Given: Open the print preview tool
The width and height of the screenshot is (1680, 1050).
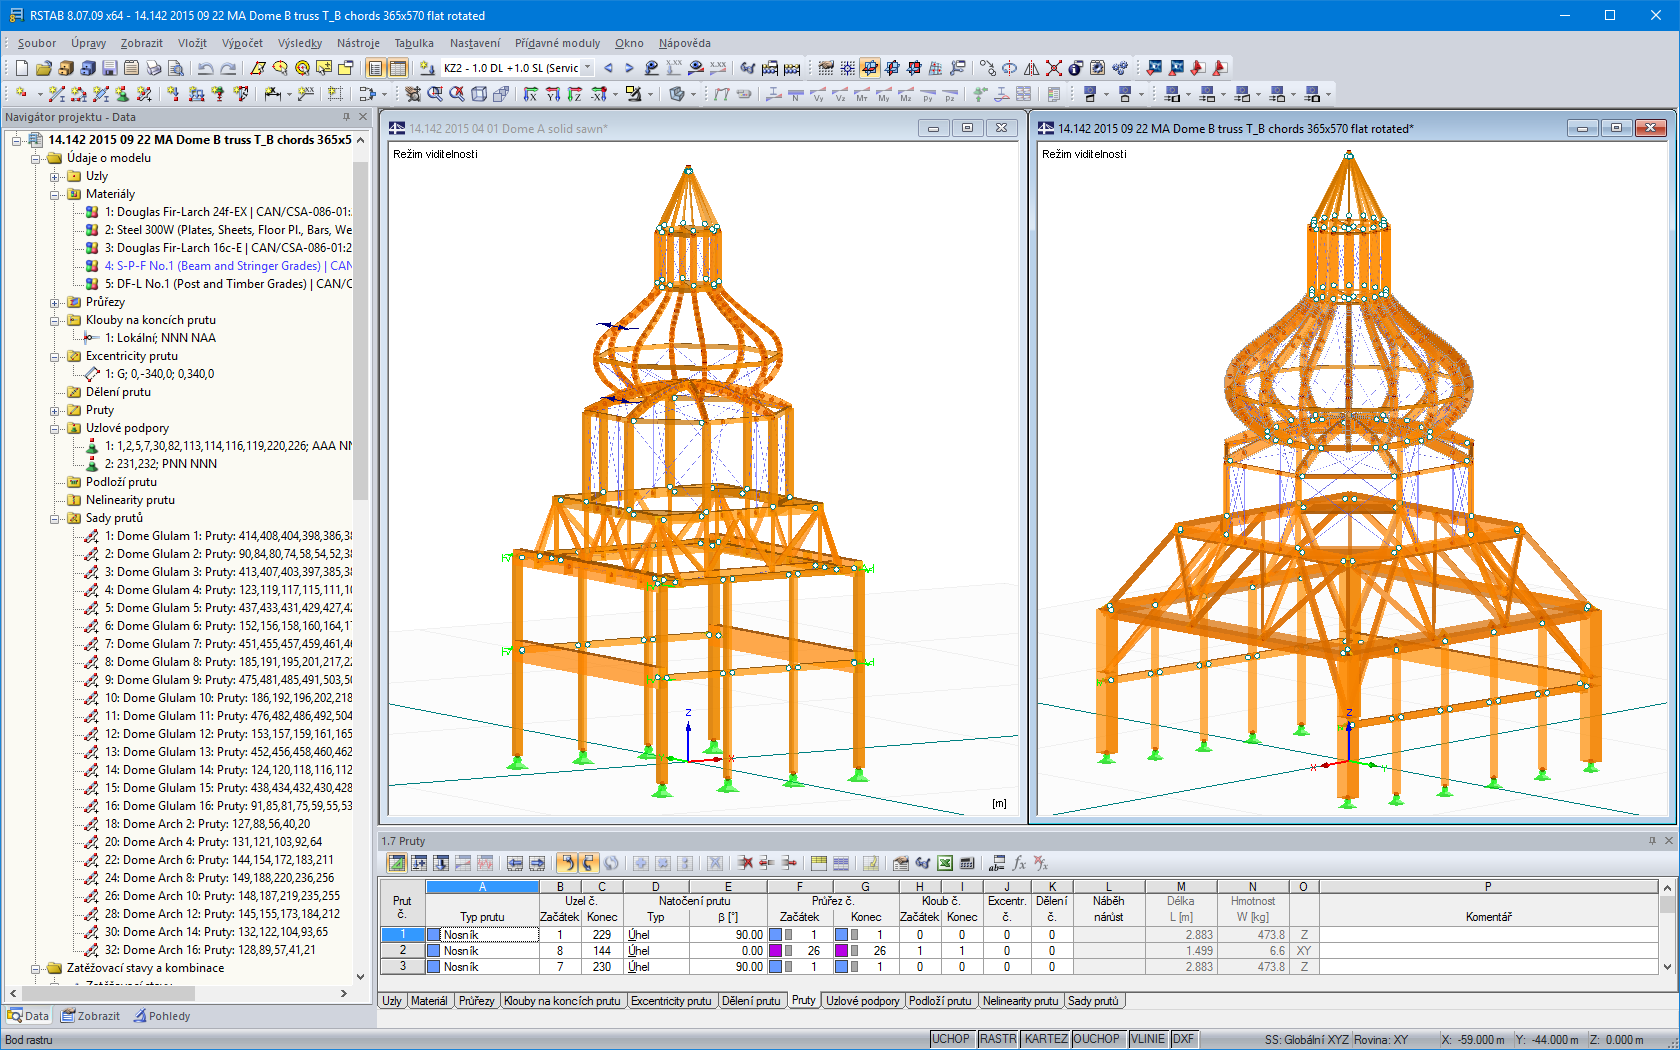Looking at the screenshot, I should 176,67.
